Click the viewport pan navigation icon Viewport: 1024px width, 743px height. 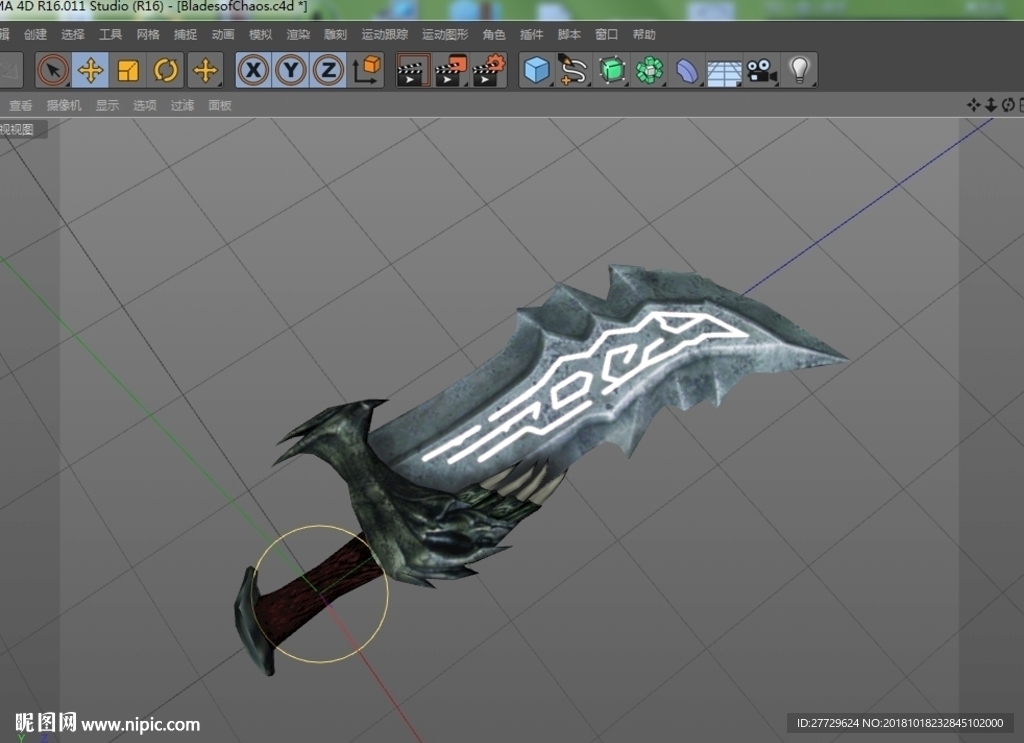tap(973, 105)
